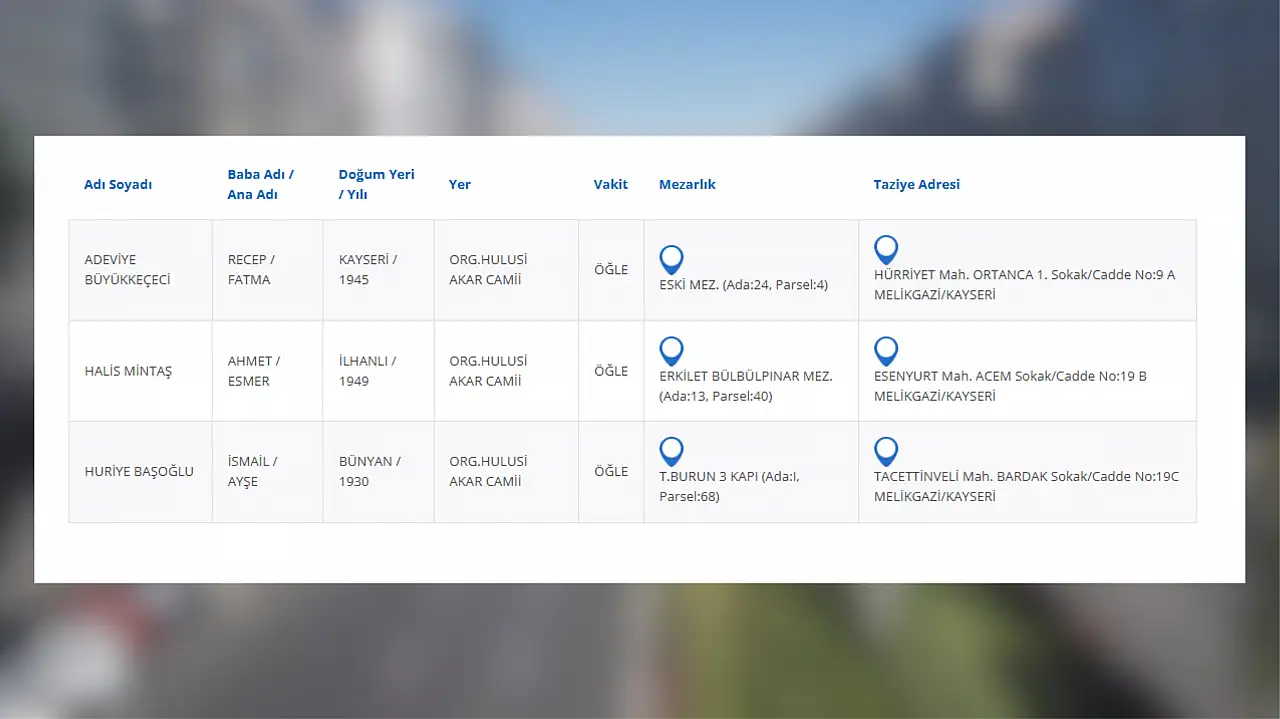Click ESKİ MEZ. (Ada:24, Parsel:4) text
Image resolution: width=1280 pixels, height=719 pixels.
743,285
